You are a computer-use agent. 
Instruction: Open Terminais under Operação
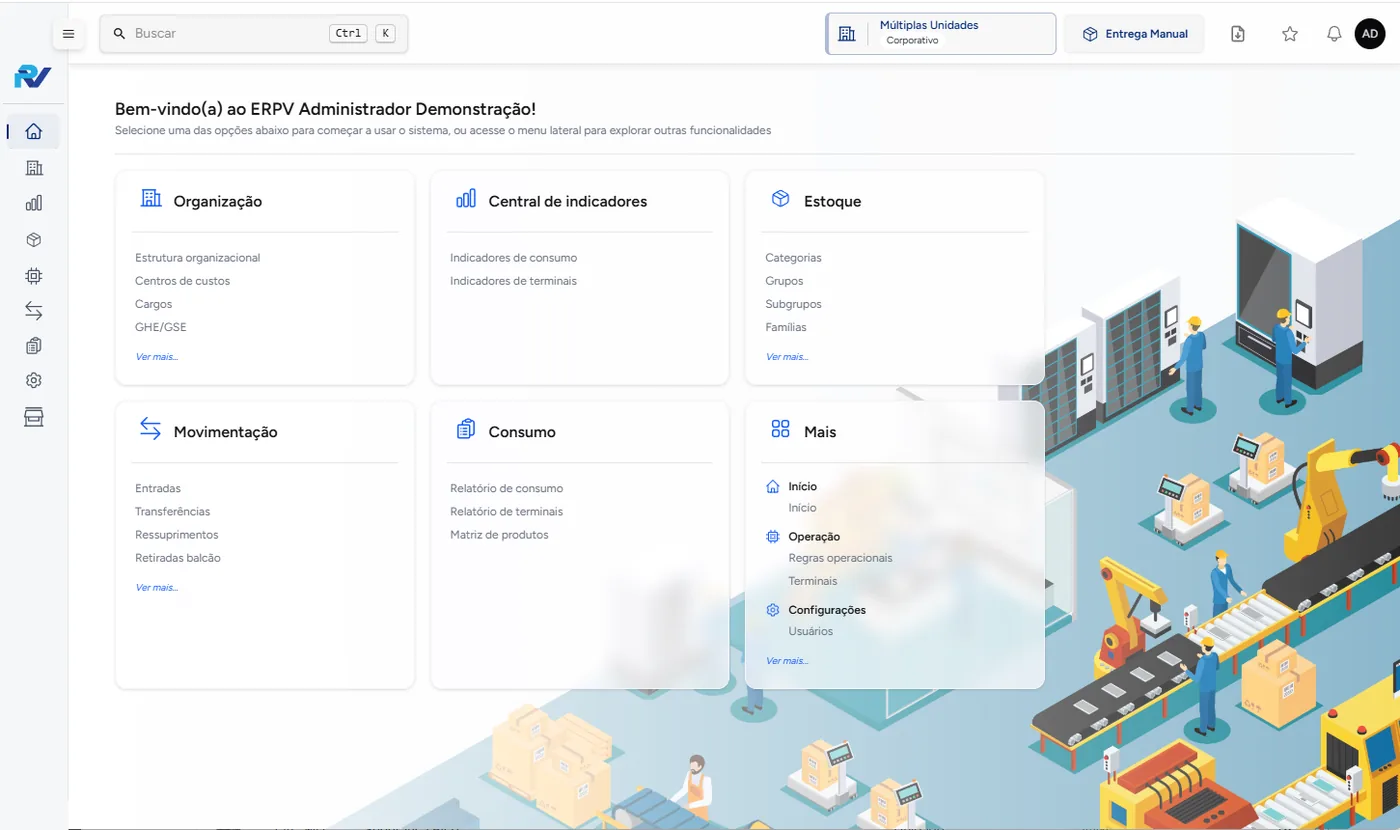[x=813, y=581]
